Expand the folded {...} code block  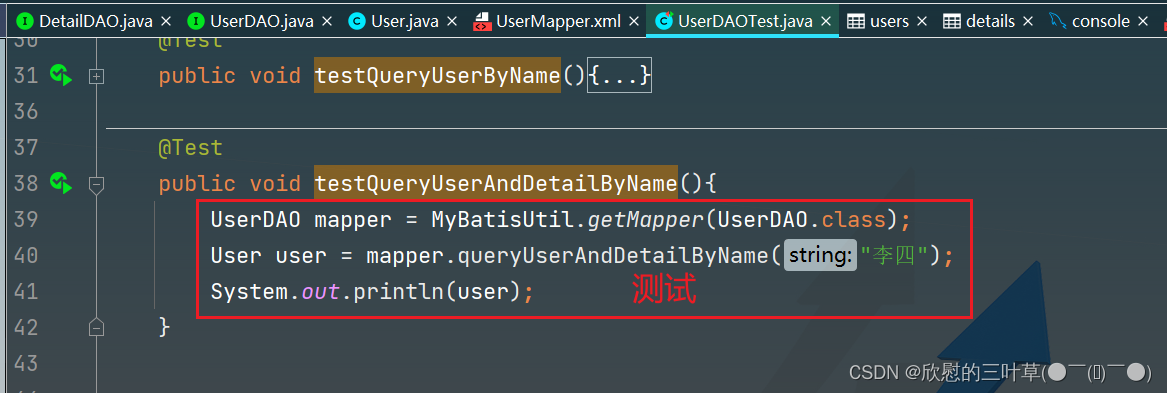[619, 76]
